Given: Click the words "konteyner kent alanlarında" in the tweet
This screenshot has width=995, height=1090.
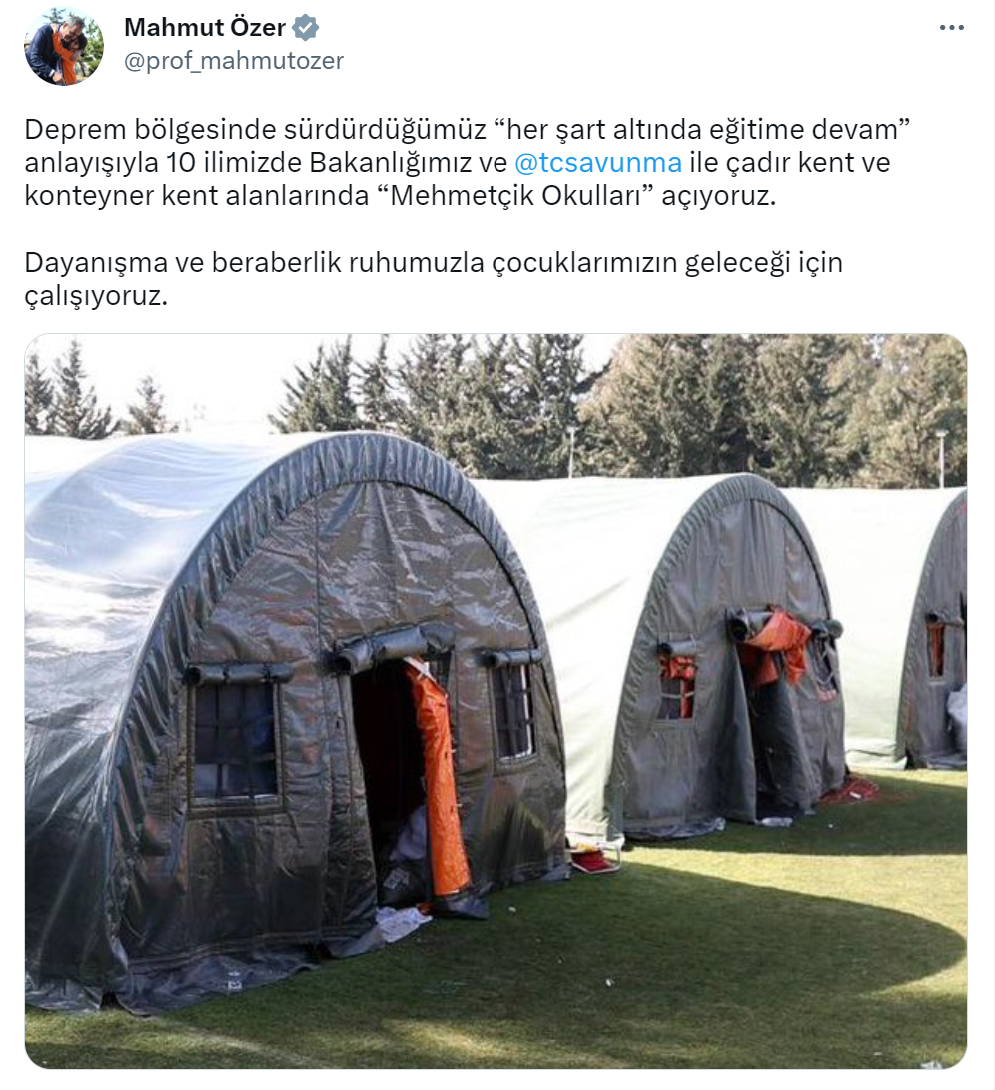Looking at the screenshot, I should coord(197,196).
